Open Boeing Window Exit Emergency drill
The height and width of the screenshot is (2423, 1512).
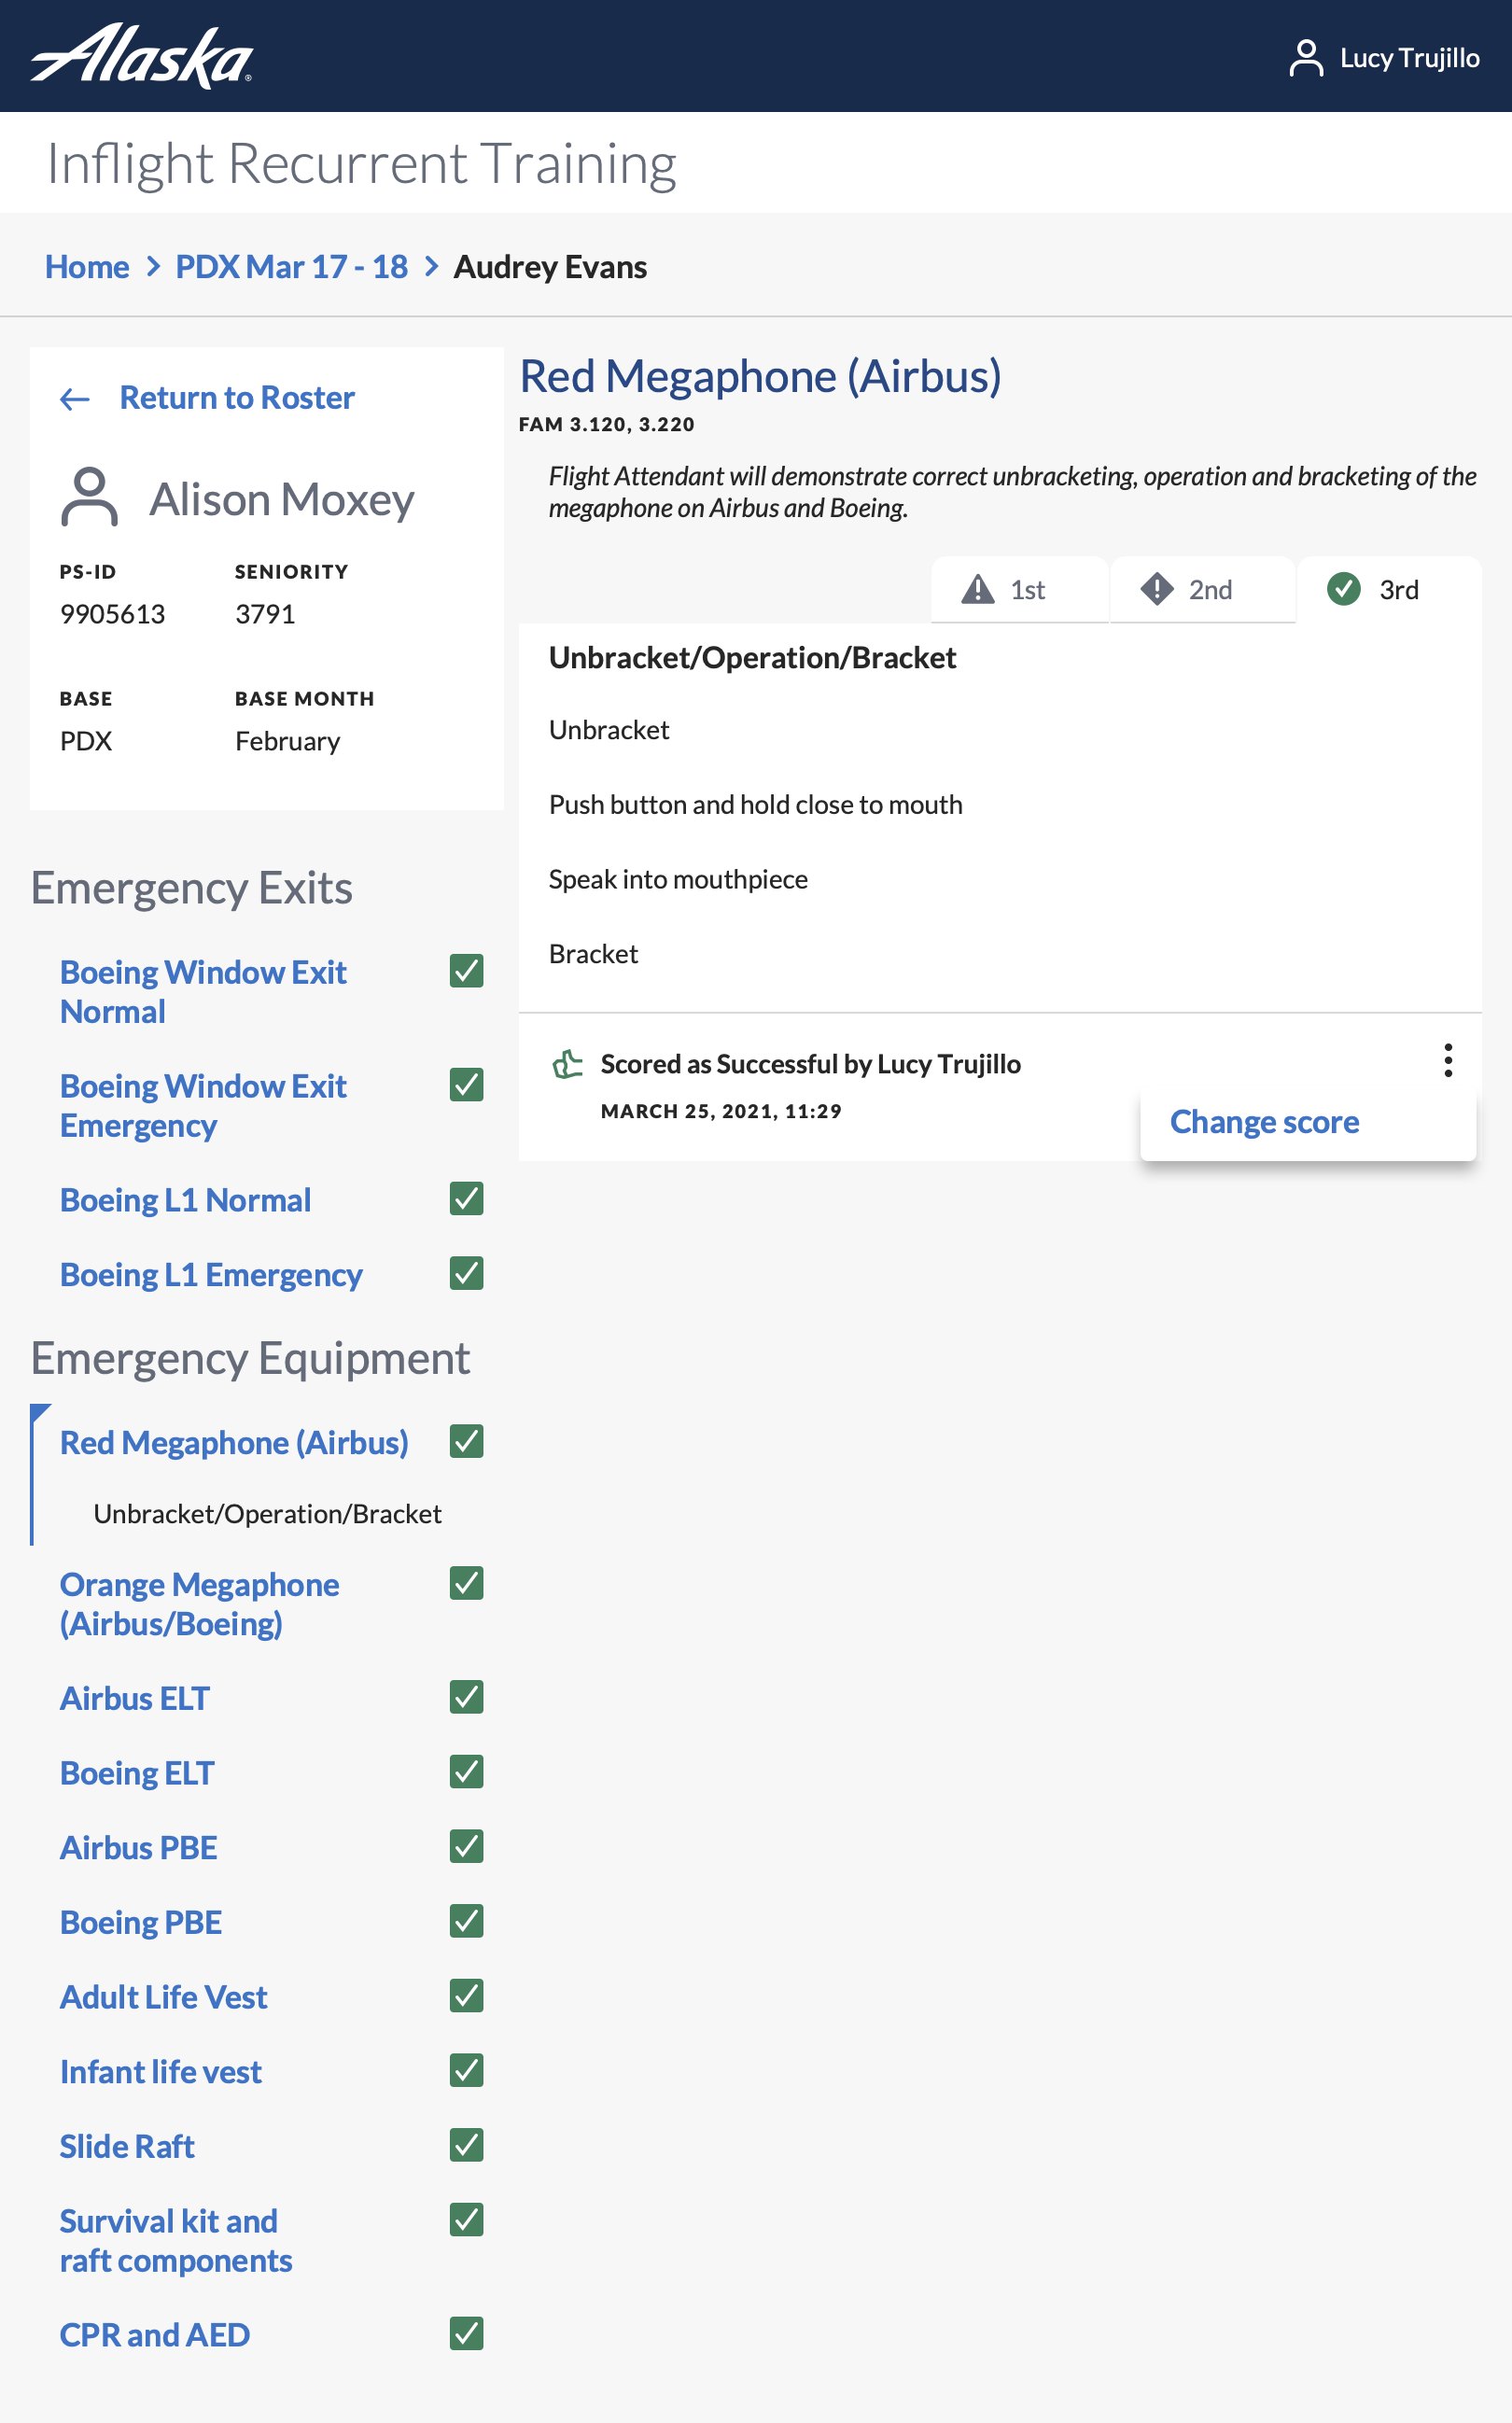203,1106
